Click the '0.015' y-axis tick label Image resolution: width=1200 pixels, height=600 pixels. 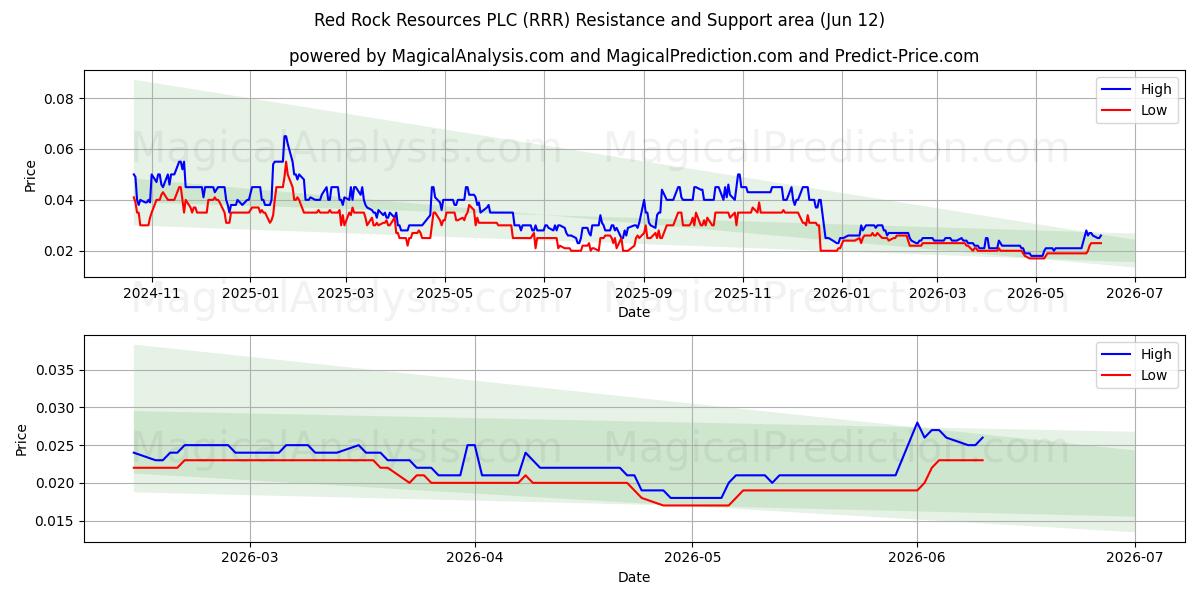57,521
